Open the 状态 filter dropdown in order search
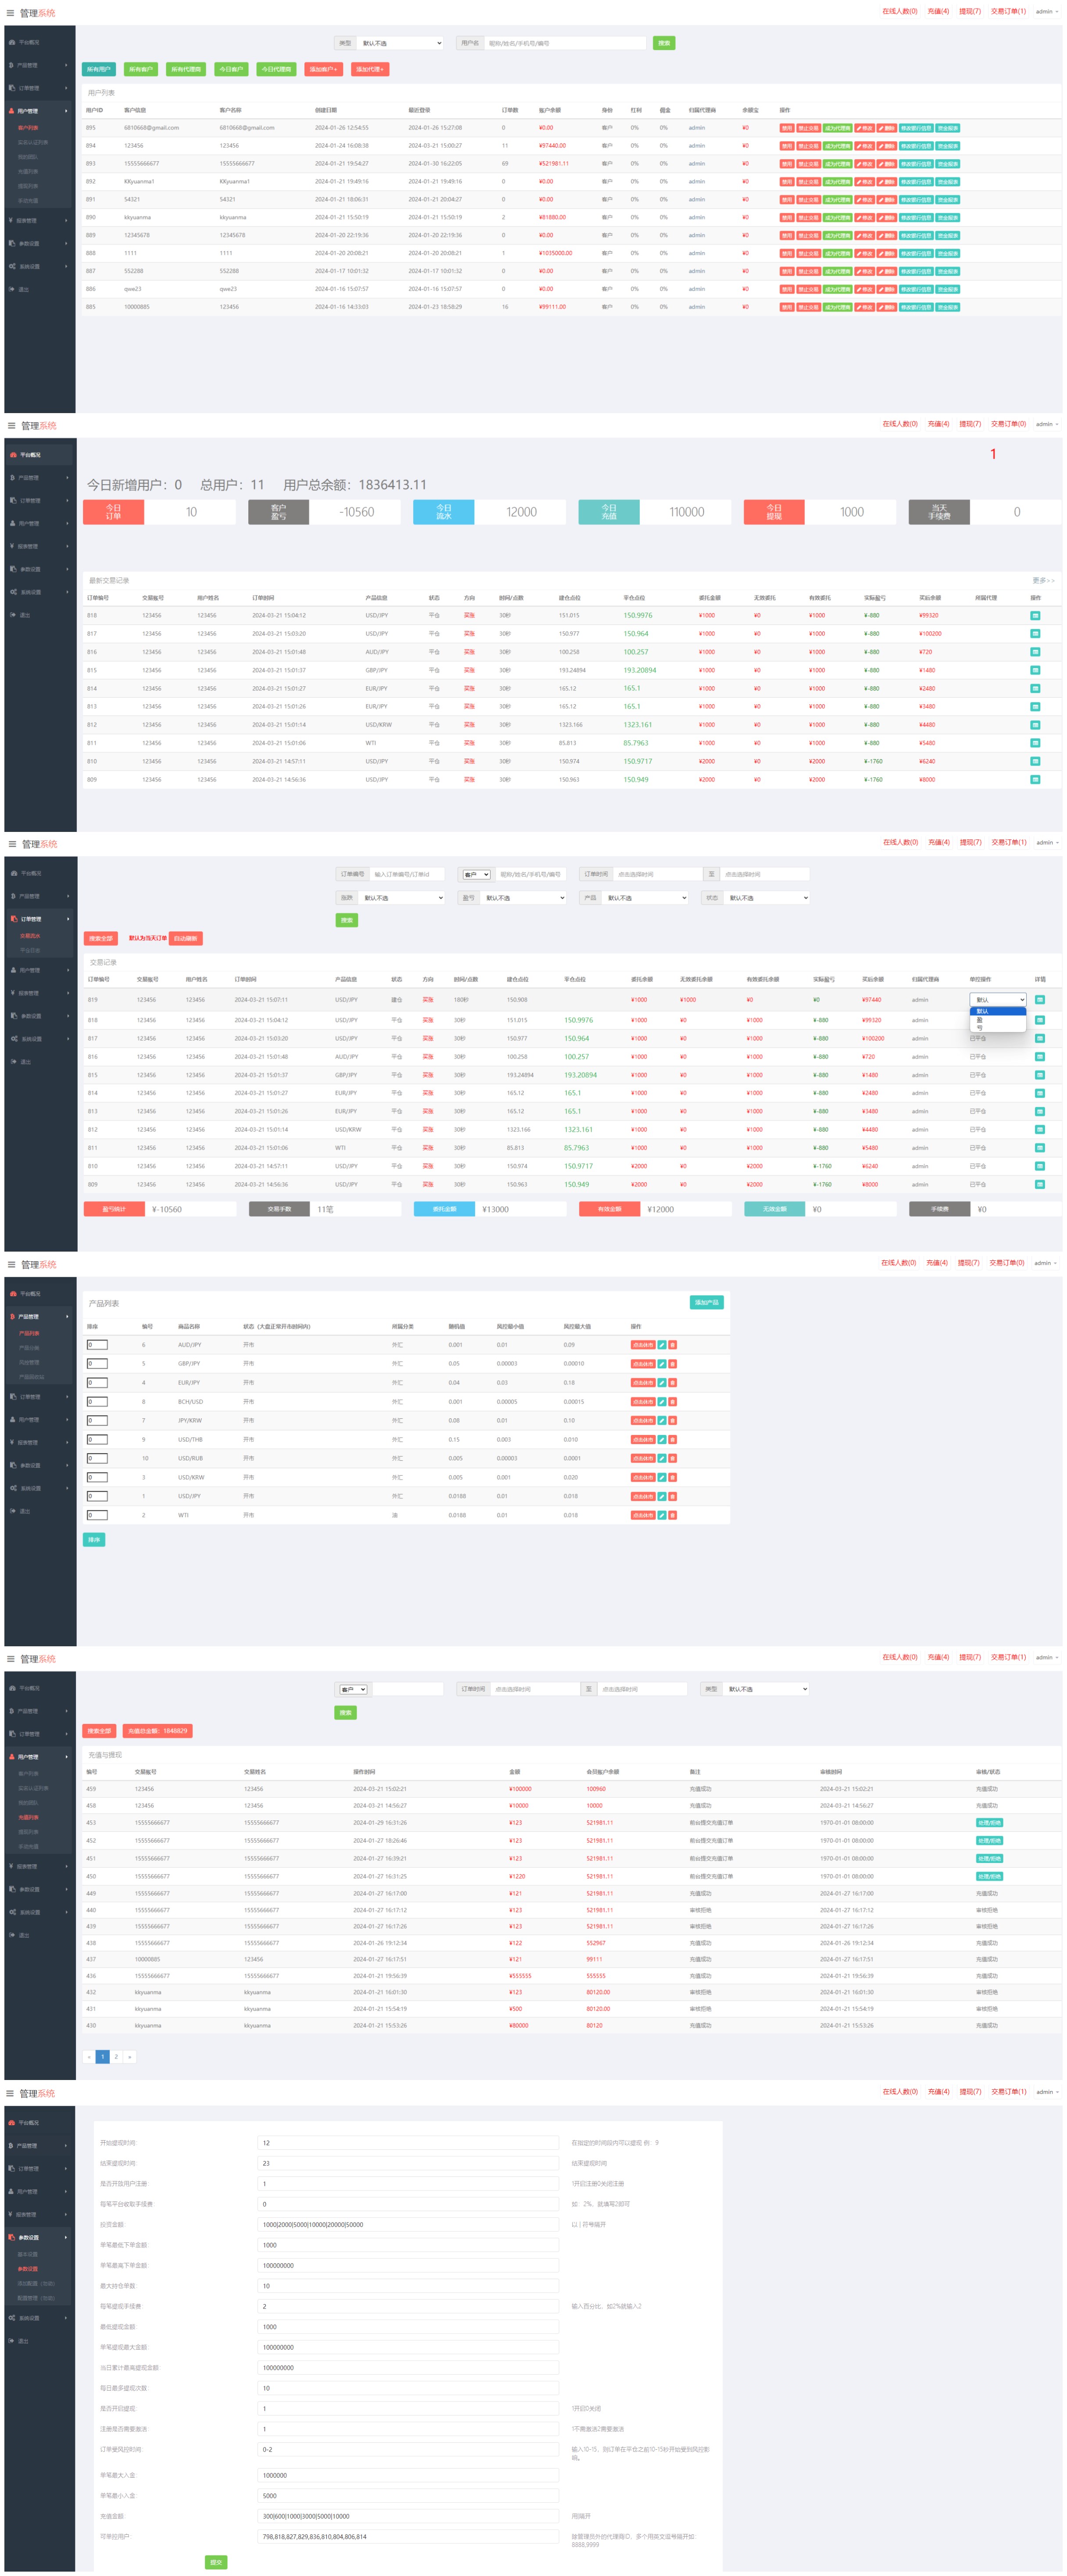The height and width of the screenshot is (2576, 1067). click(767, 898)
